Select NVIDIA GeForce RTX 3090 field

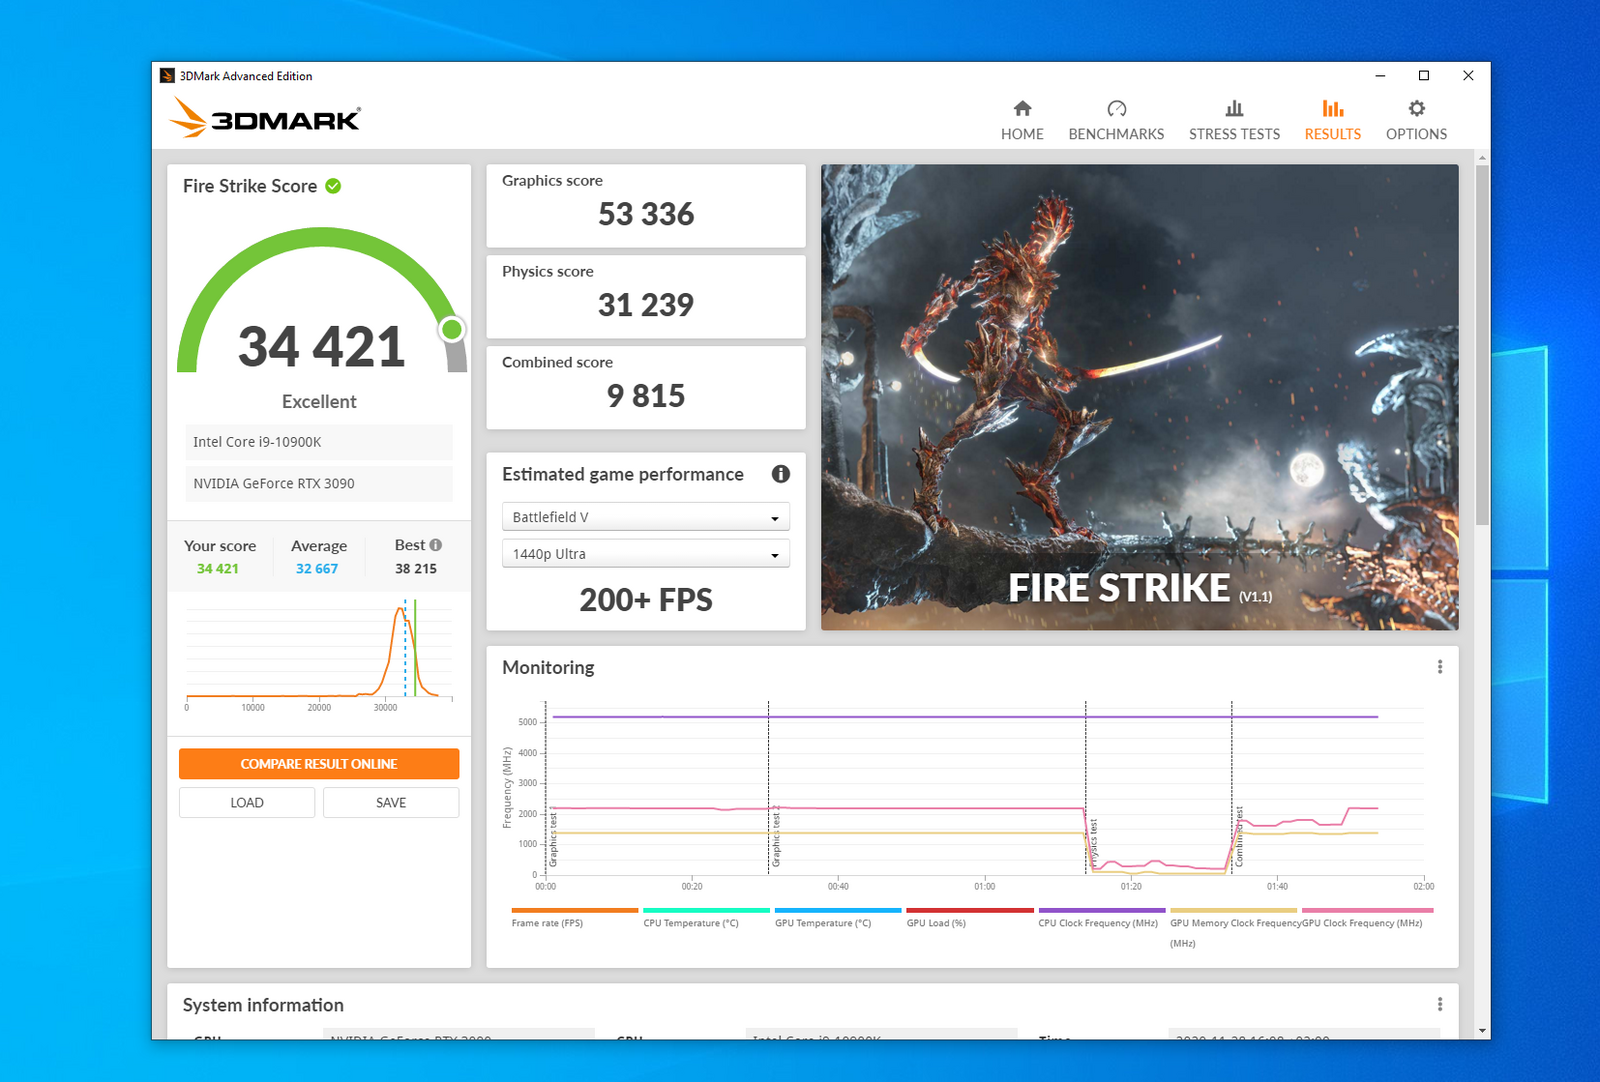[x=319, y=484]
